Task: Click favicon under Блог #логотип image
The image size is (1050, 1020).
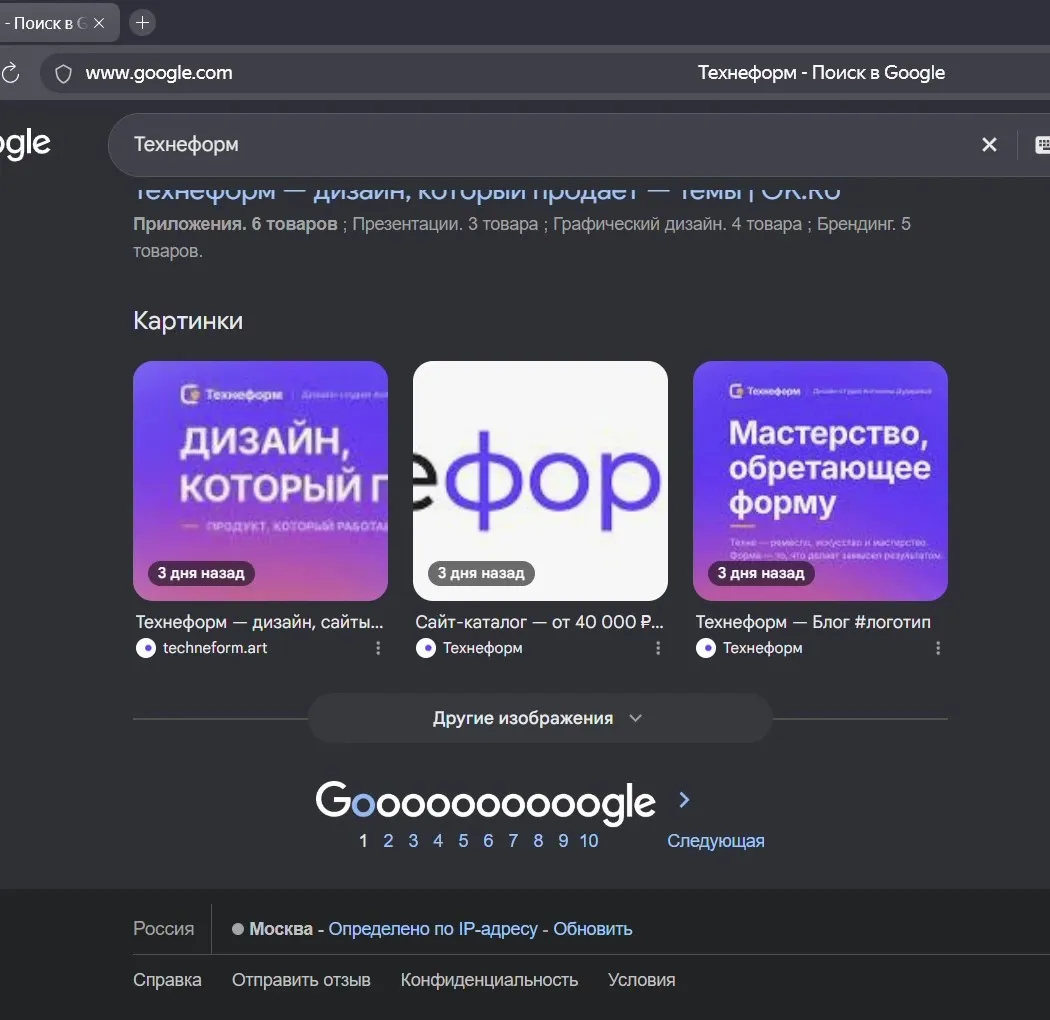Action: (x=706, y=648)
